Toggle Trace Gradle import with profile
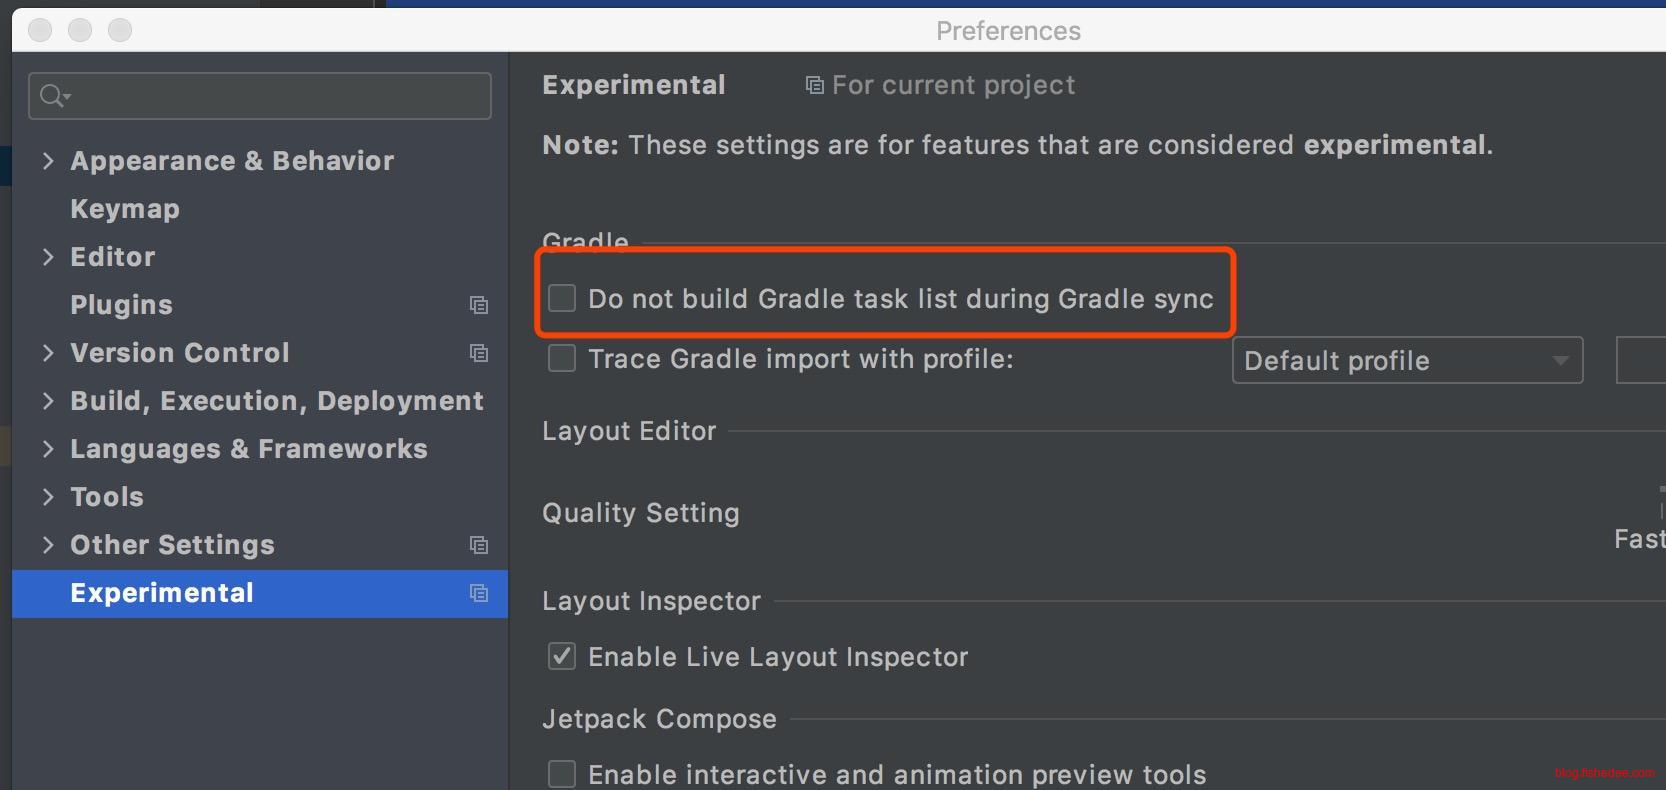 (x=562, y=358)
